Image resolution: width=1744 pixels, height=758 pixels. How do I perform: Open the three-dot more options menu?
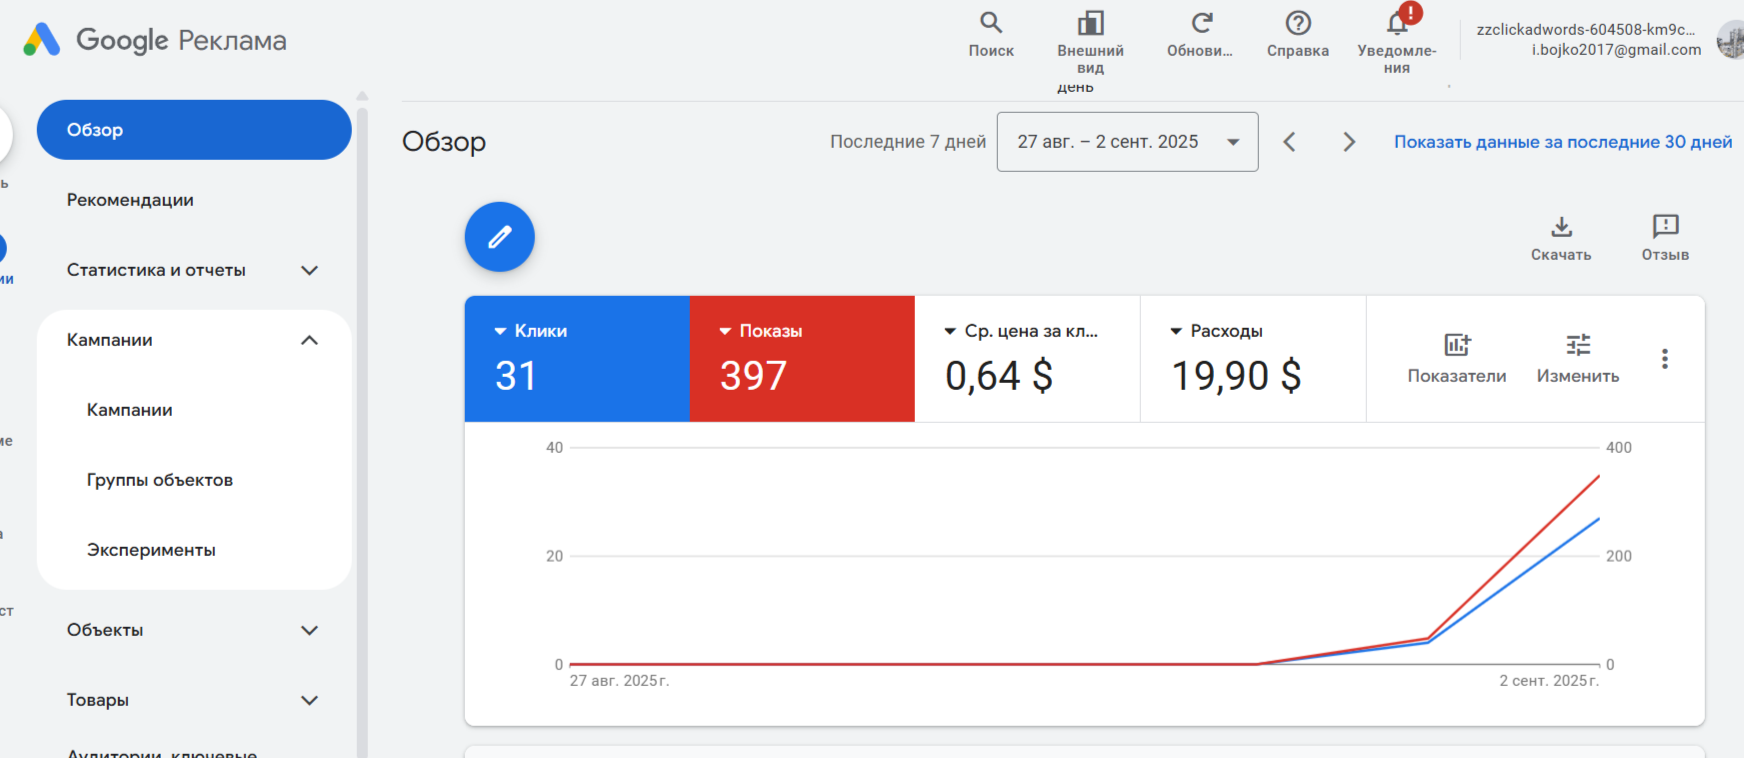pyautogui.click(x=1665, y=359)
